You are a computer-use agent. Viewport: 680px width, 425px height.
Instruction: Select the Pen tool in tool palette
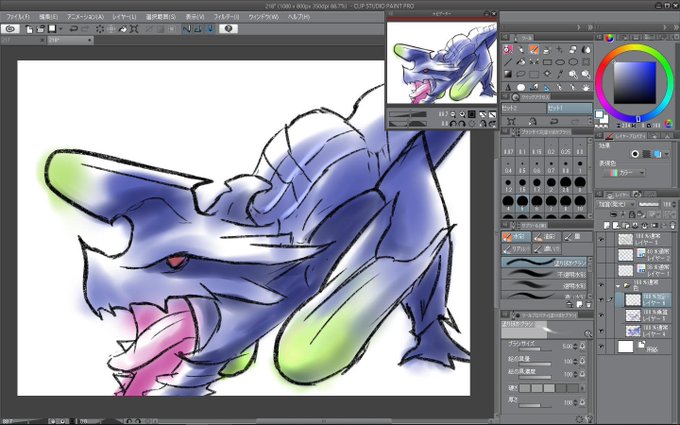tap(521, 50)
